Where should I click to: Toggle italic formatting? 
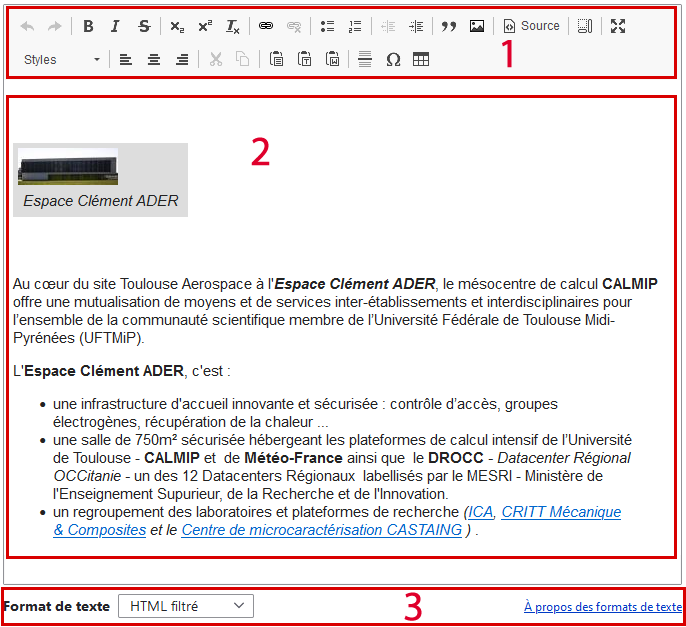[115, 26]
